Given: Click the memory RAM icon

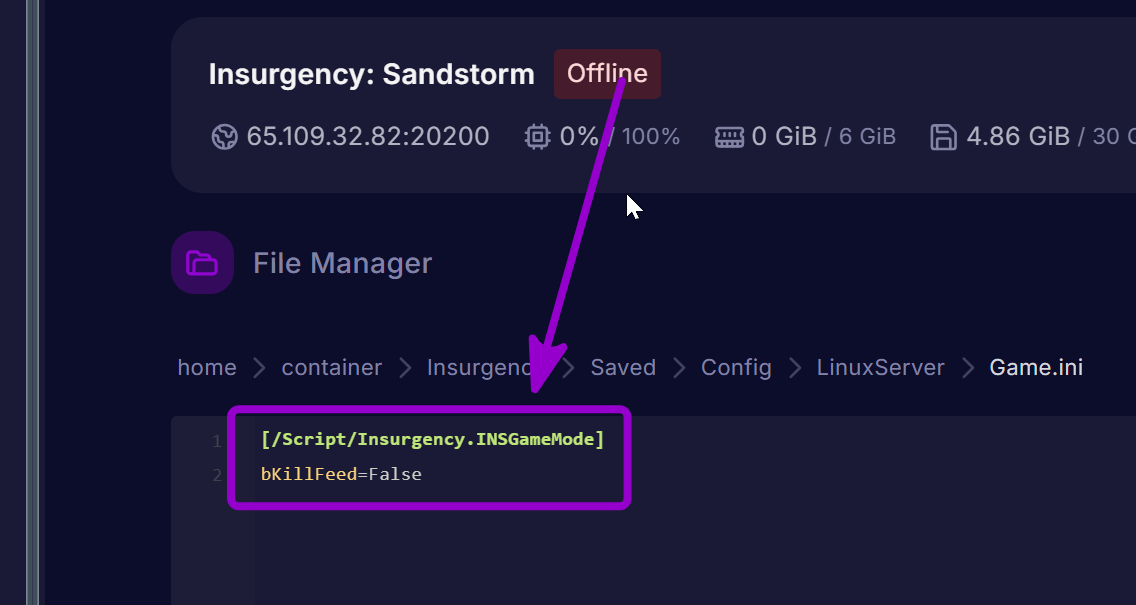Looking at the screenshot, I should coord(730,136).
